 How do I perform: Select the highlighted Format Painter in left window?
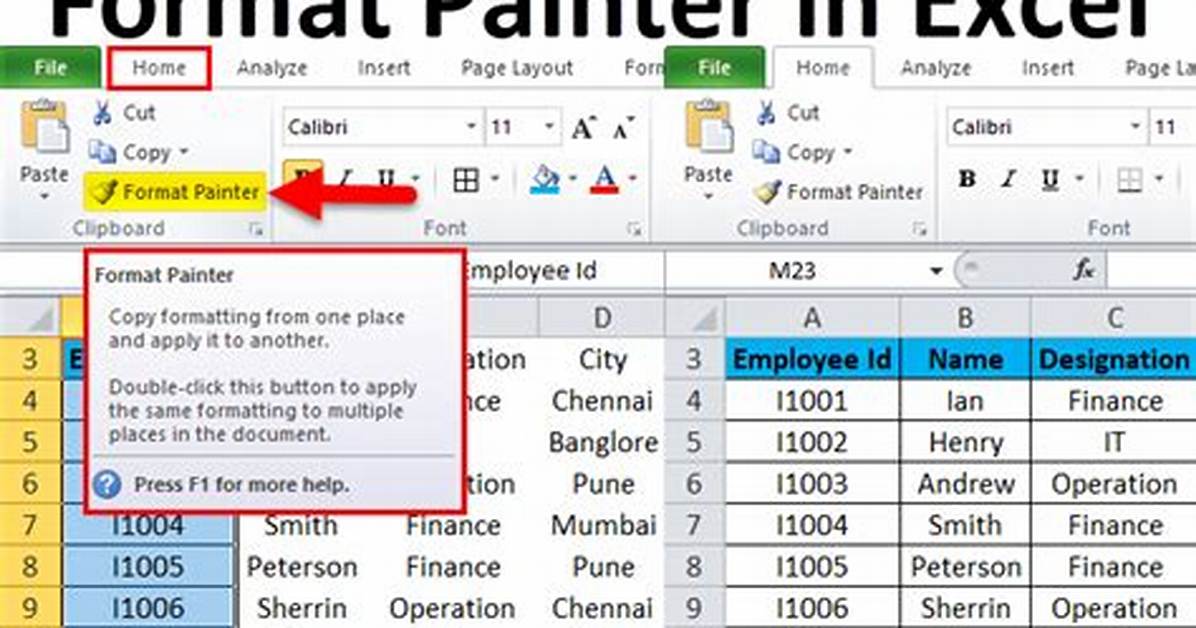175,192
